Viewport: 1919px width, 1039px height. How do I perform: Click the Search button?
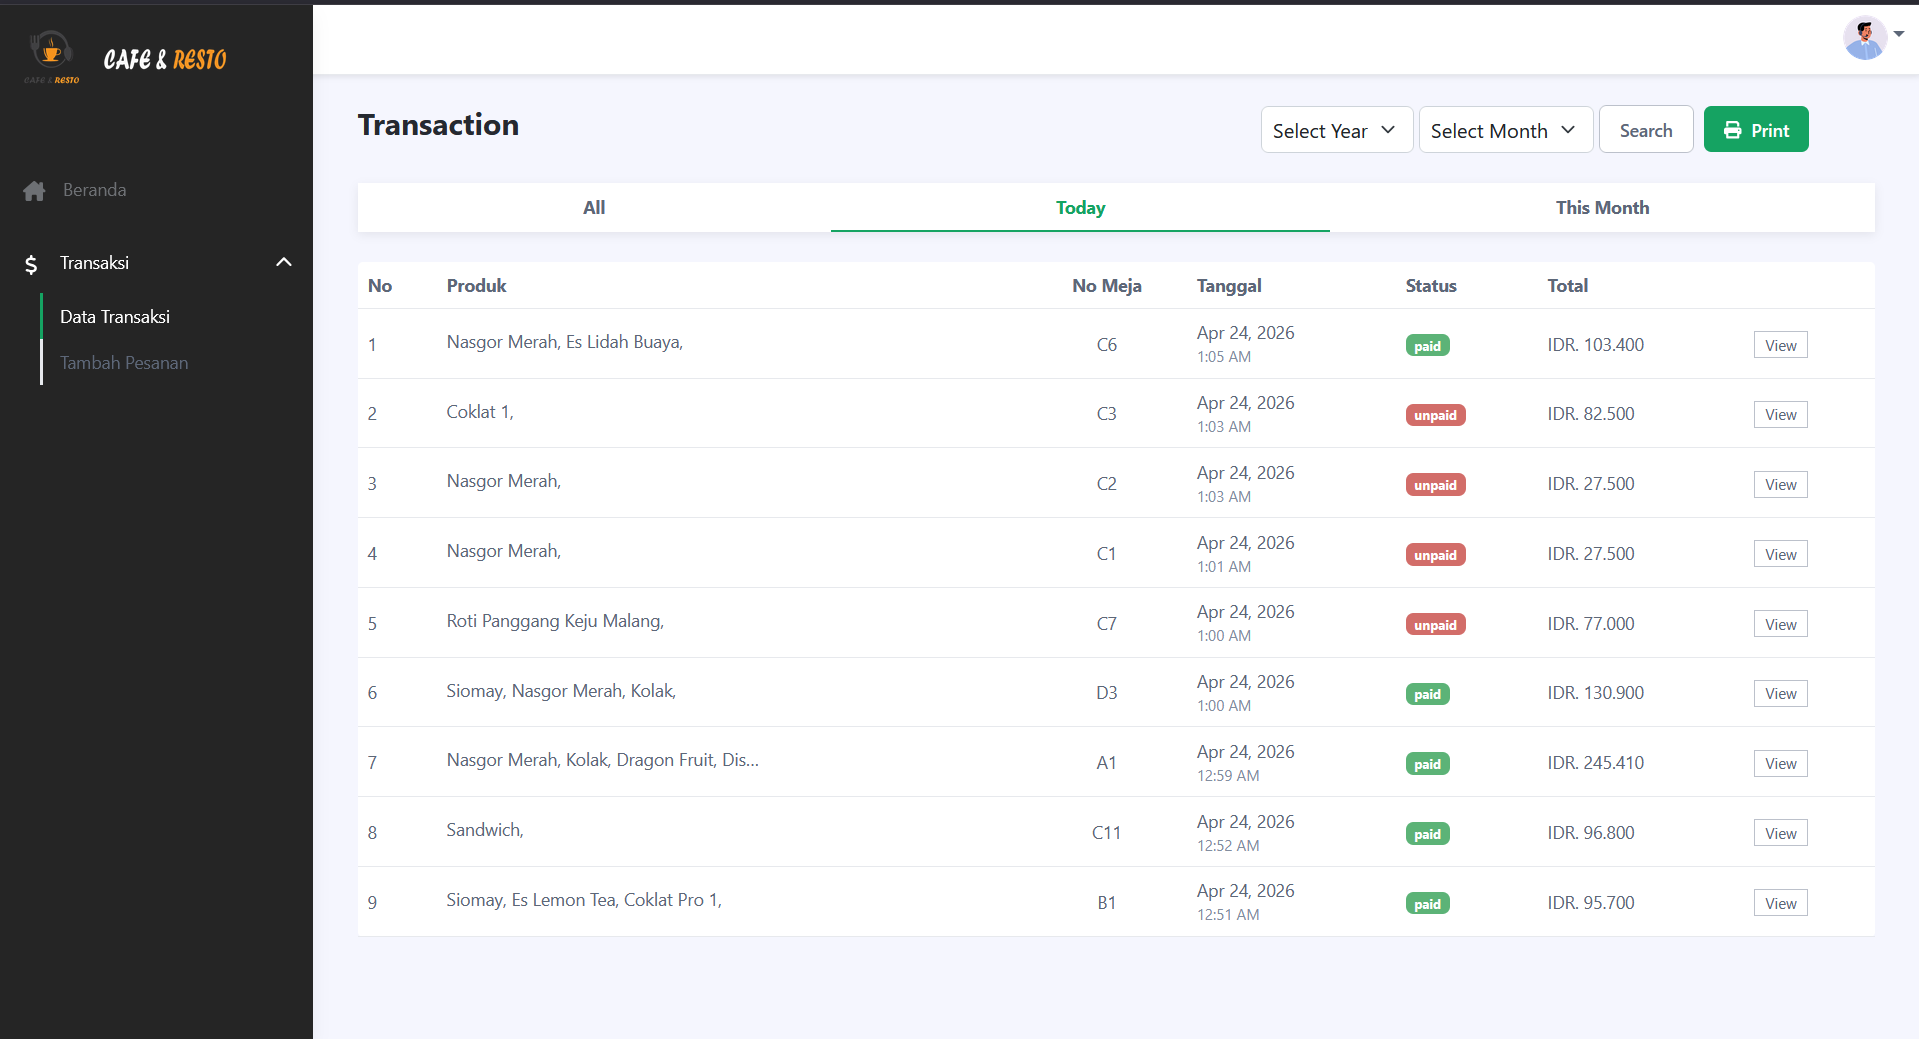point(1646,130)
